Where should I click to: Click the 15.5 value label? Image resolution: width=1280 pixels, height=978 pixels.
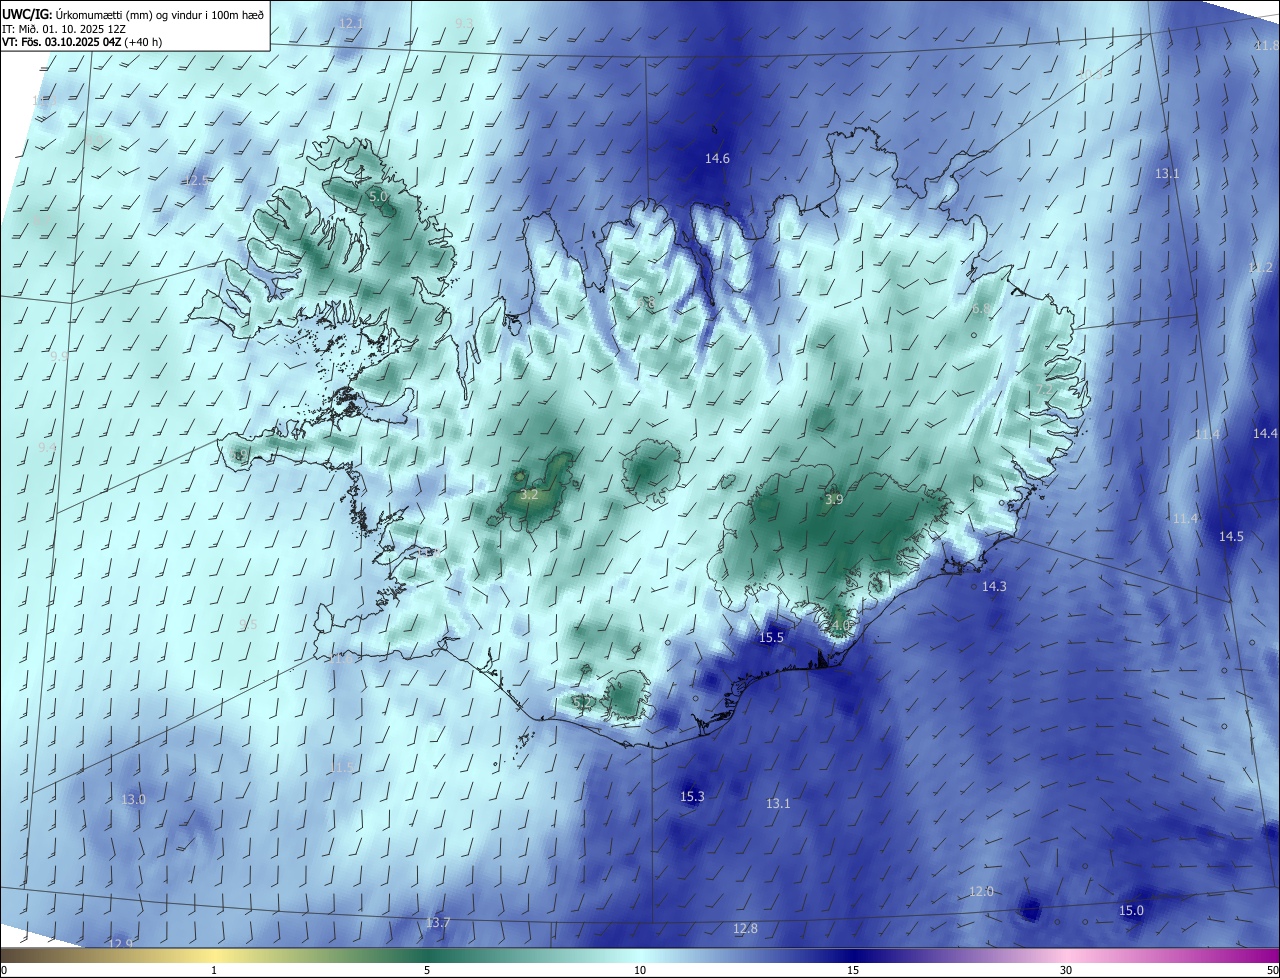click(771, 638)
